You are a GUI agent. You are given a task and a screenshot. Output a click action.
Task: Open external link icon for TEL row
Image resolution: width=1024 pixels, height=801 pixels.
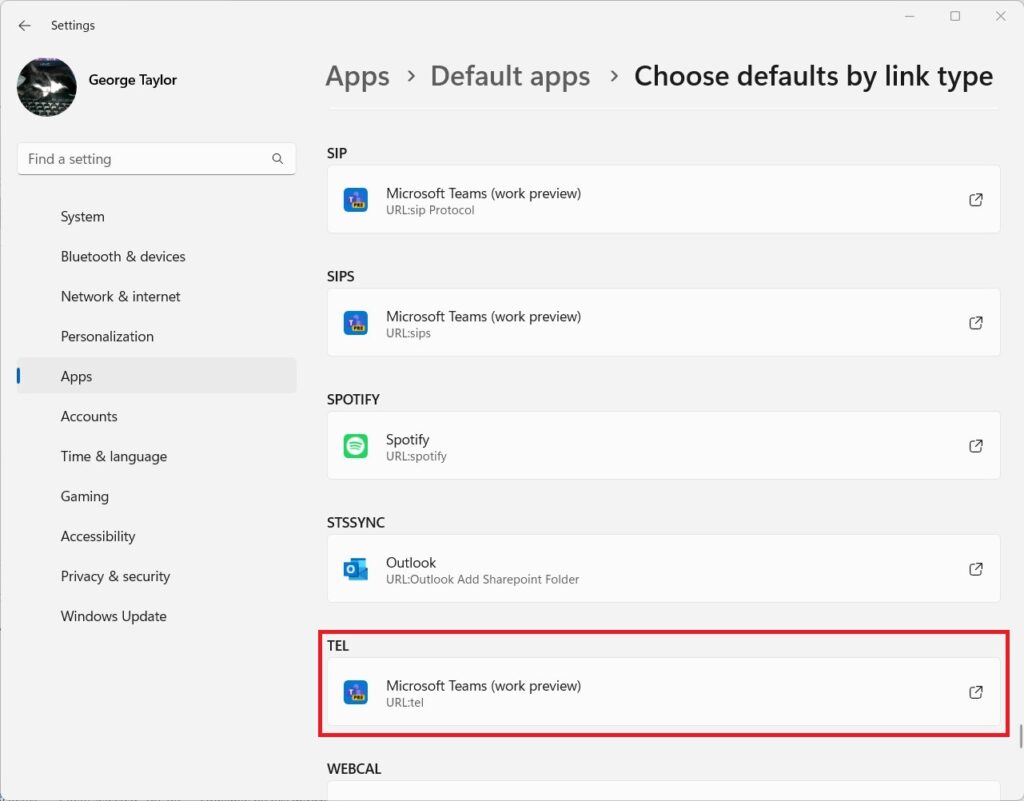coord(976,692)
